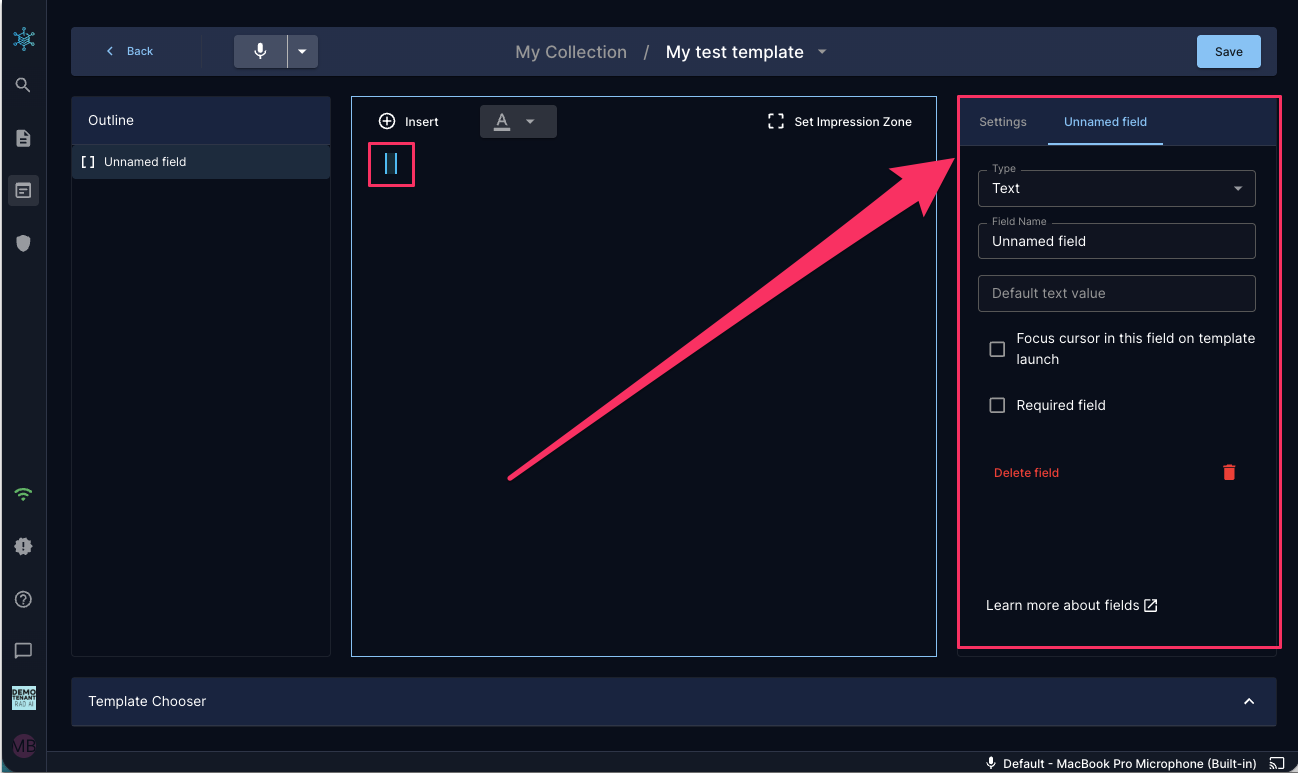
Task: Open the templates icon in the sidebar
Action: coord(23,190)
